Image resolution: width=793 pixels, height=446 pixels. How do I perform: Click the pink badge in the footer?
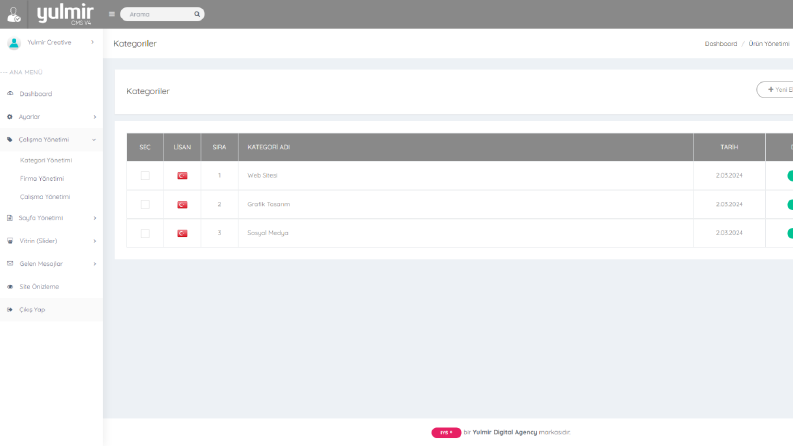click(x=446, y=432)
